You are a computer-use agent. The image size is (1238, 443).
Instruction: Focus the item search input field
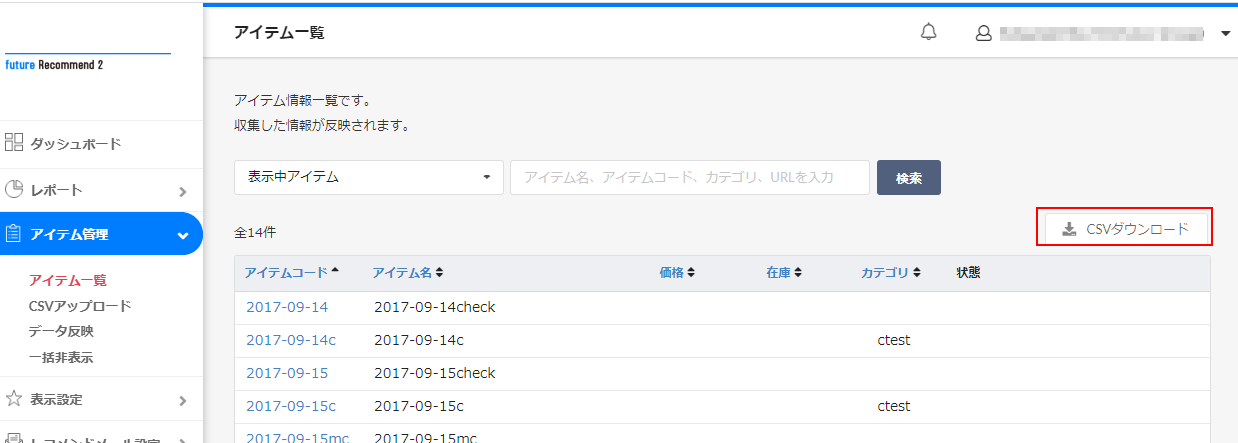click(x=690, y=177)
